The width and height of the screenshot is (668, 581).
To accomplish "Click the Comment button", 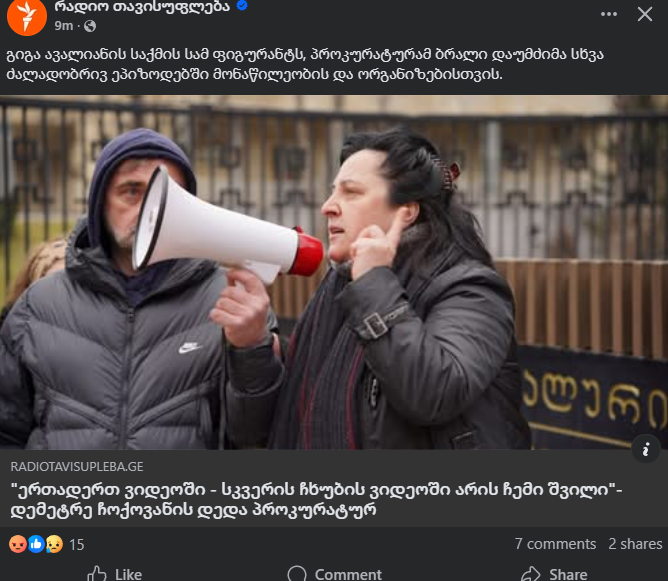I will (335, 574).
